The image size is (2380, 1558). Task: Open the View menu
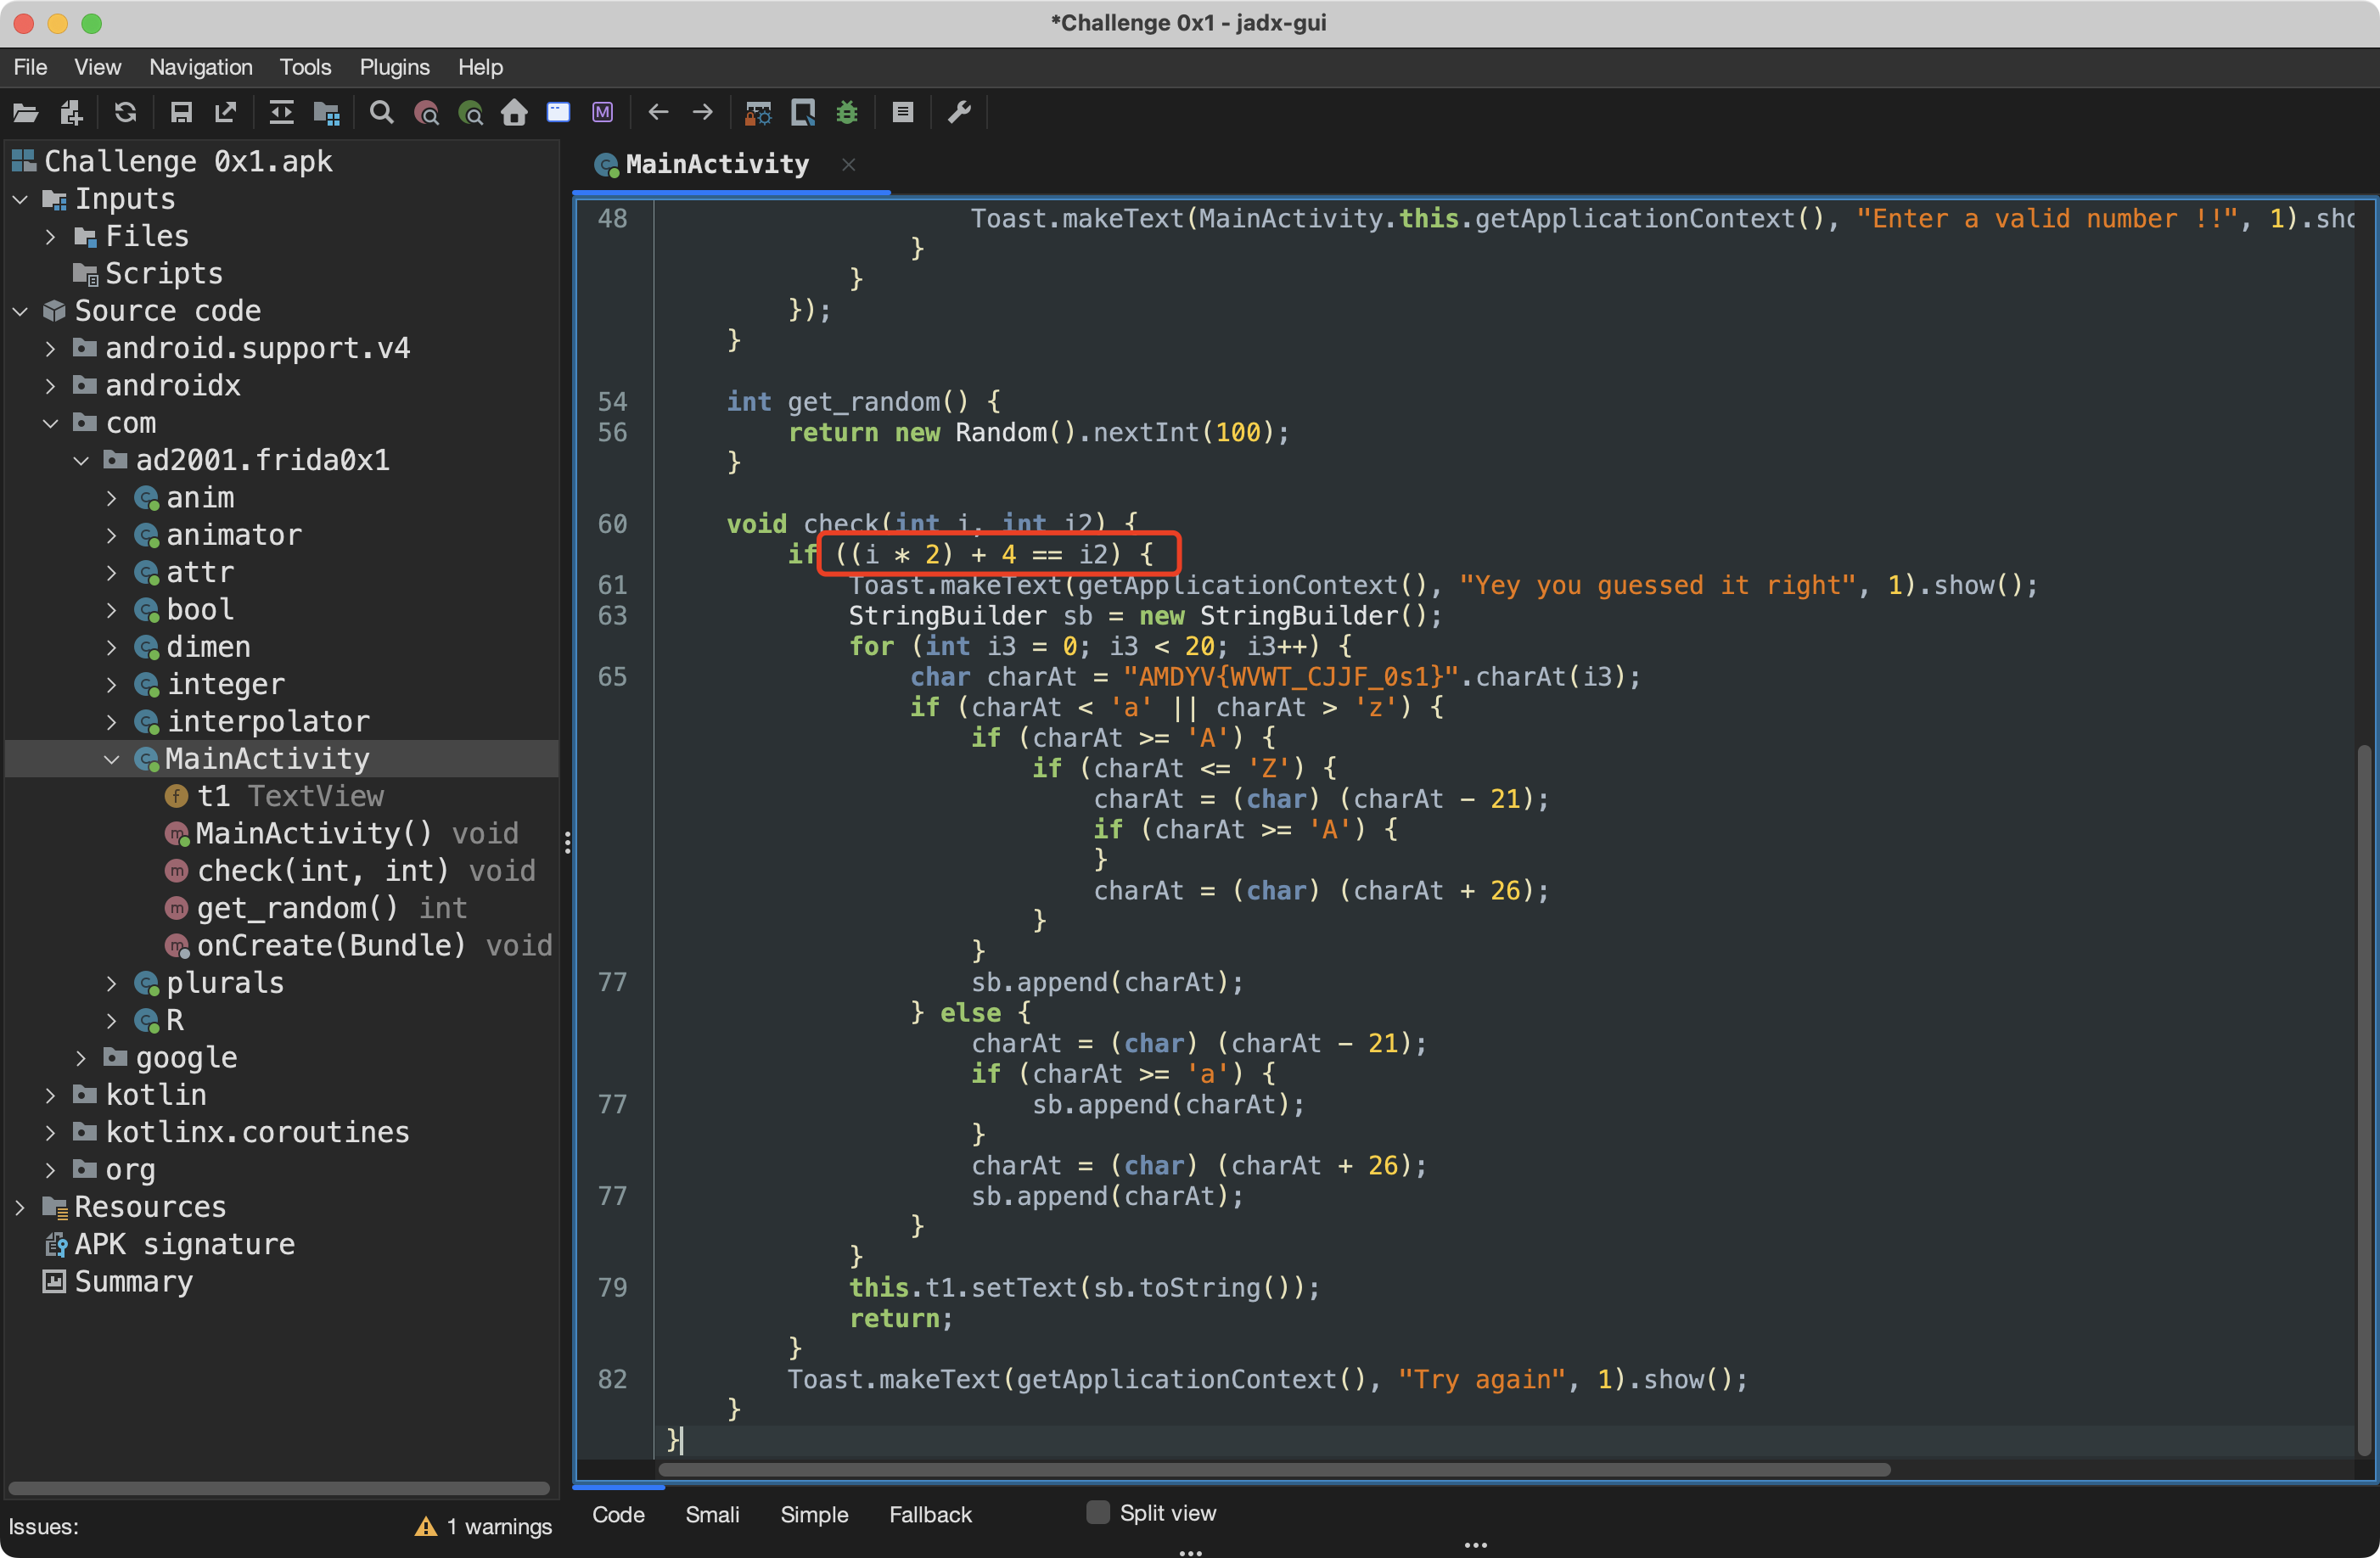[x=97, y=67]
